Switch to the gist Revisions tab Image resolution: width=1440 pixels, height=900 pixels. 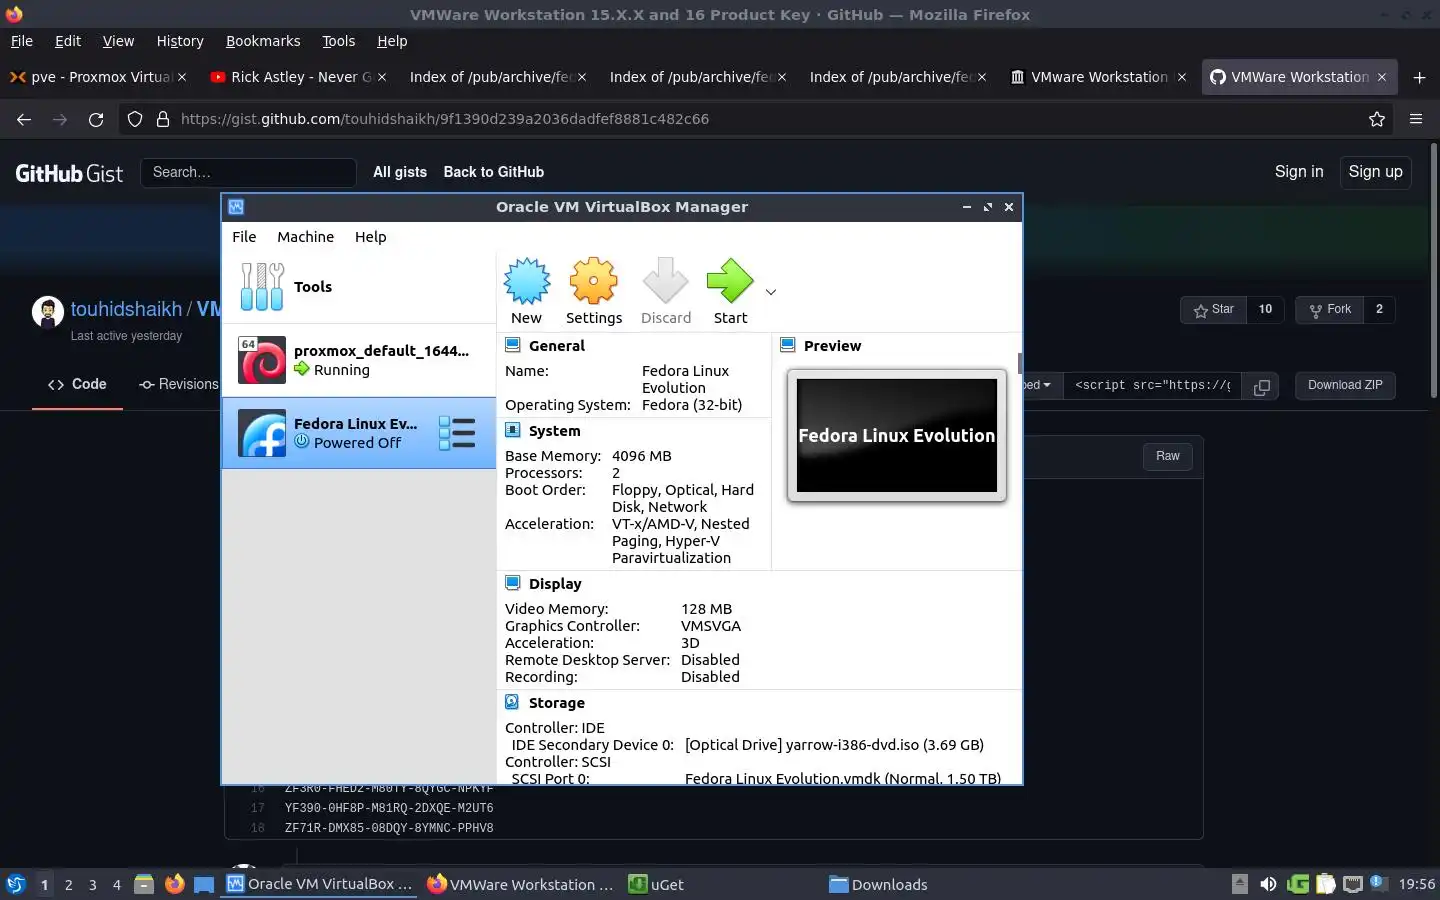(179, 384)
